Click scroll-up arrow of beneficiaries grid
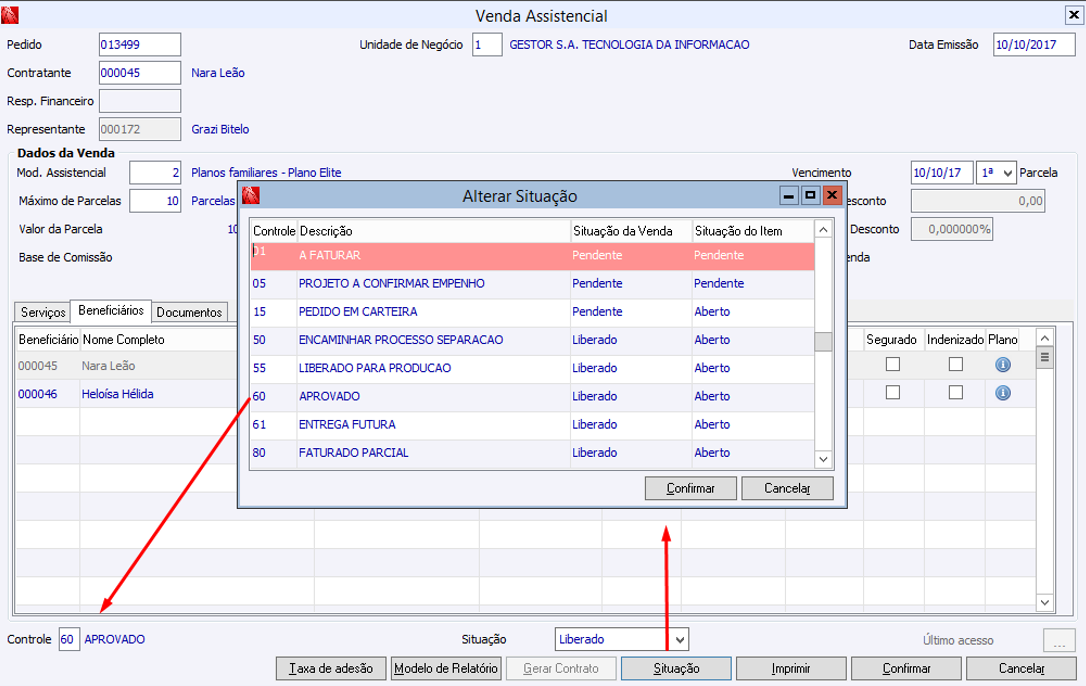Image resolution: width=1086 pixels, height=686 pixels. (x=1044, y=338)
